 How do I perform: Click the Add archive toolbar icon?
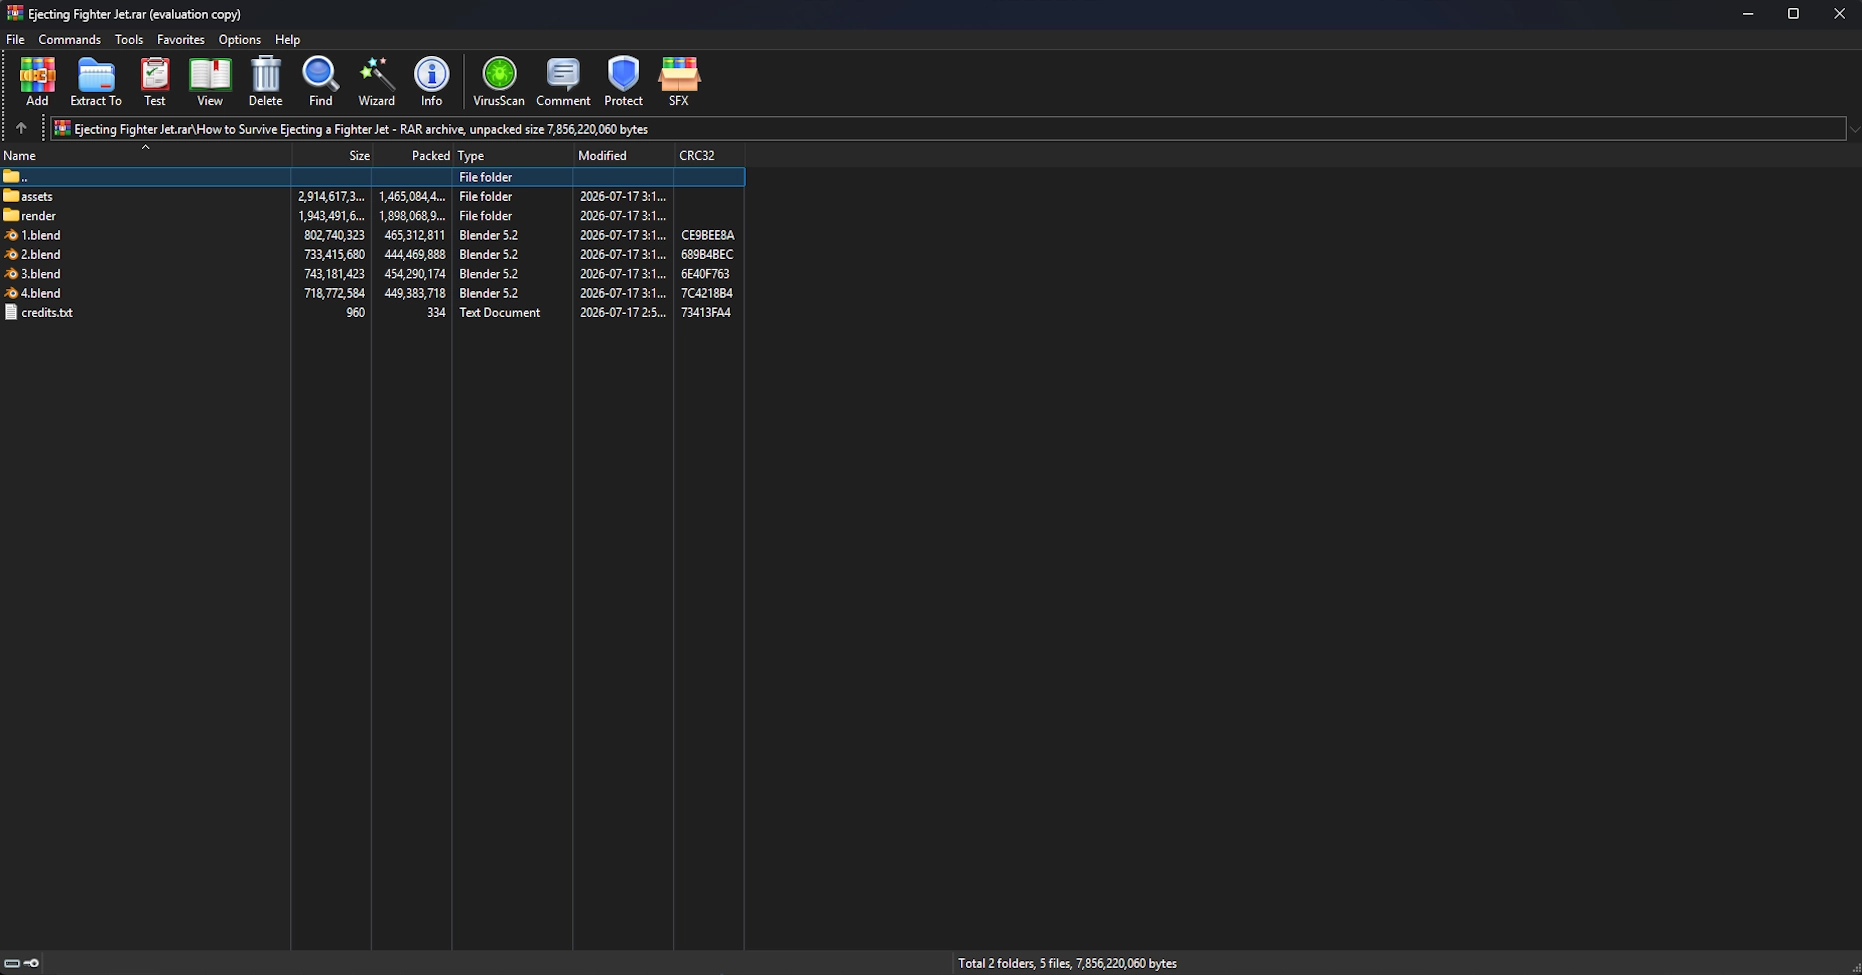coord(37,81)
